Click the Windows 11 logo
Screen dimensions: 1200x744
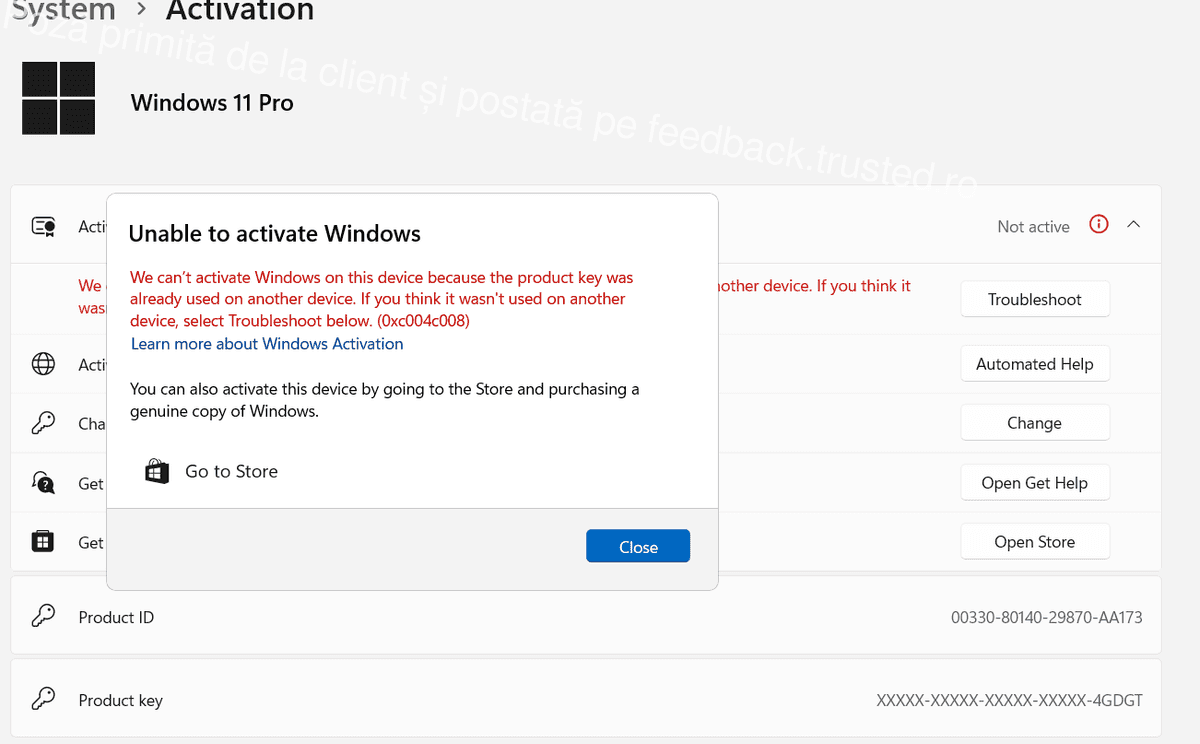(58, 98)
